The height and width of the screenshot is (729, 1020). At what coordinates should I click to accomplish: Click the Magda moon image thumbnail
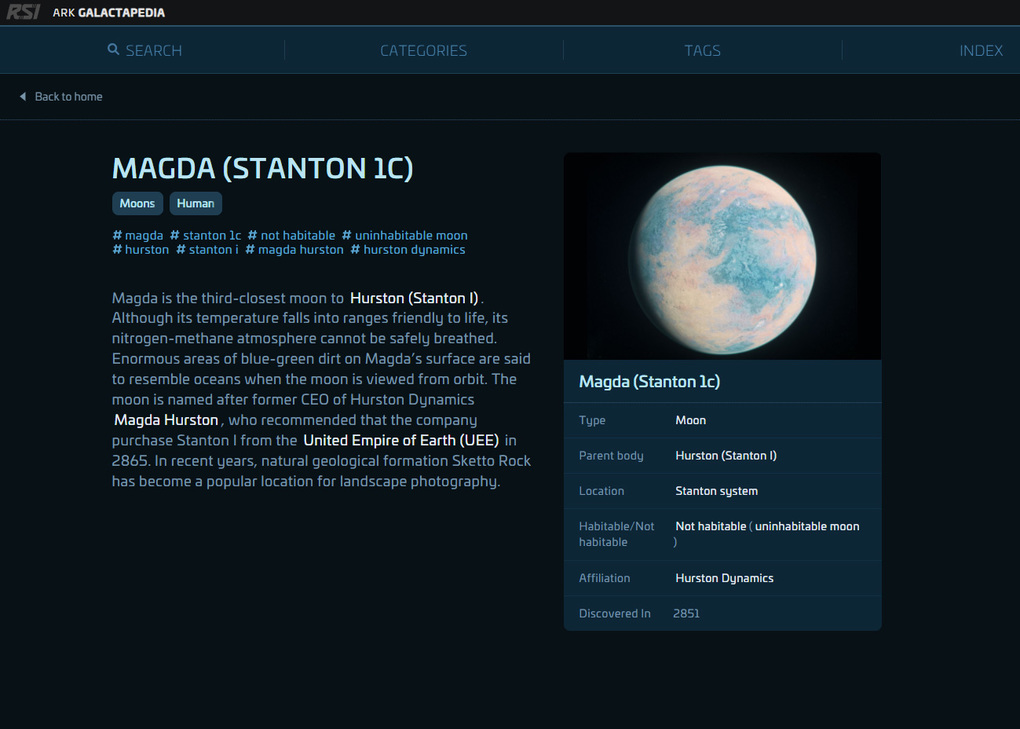point(722,256)
